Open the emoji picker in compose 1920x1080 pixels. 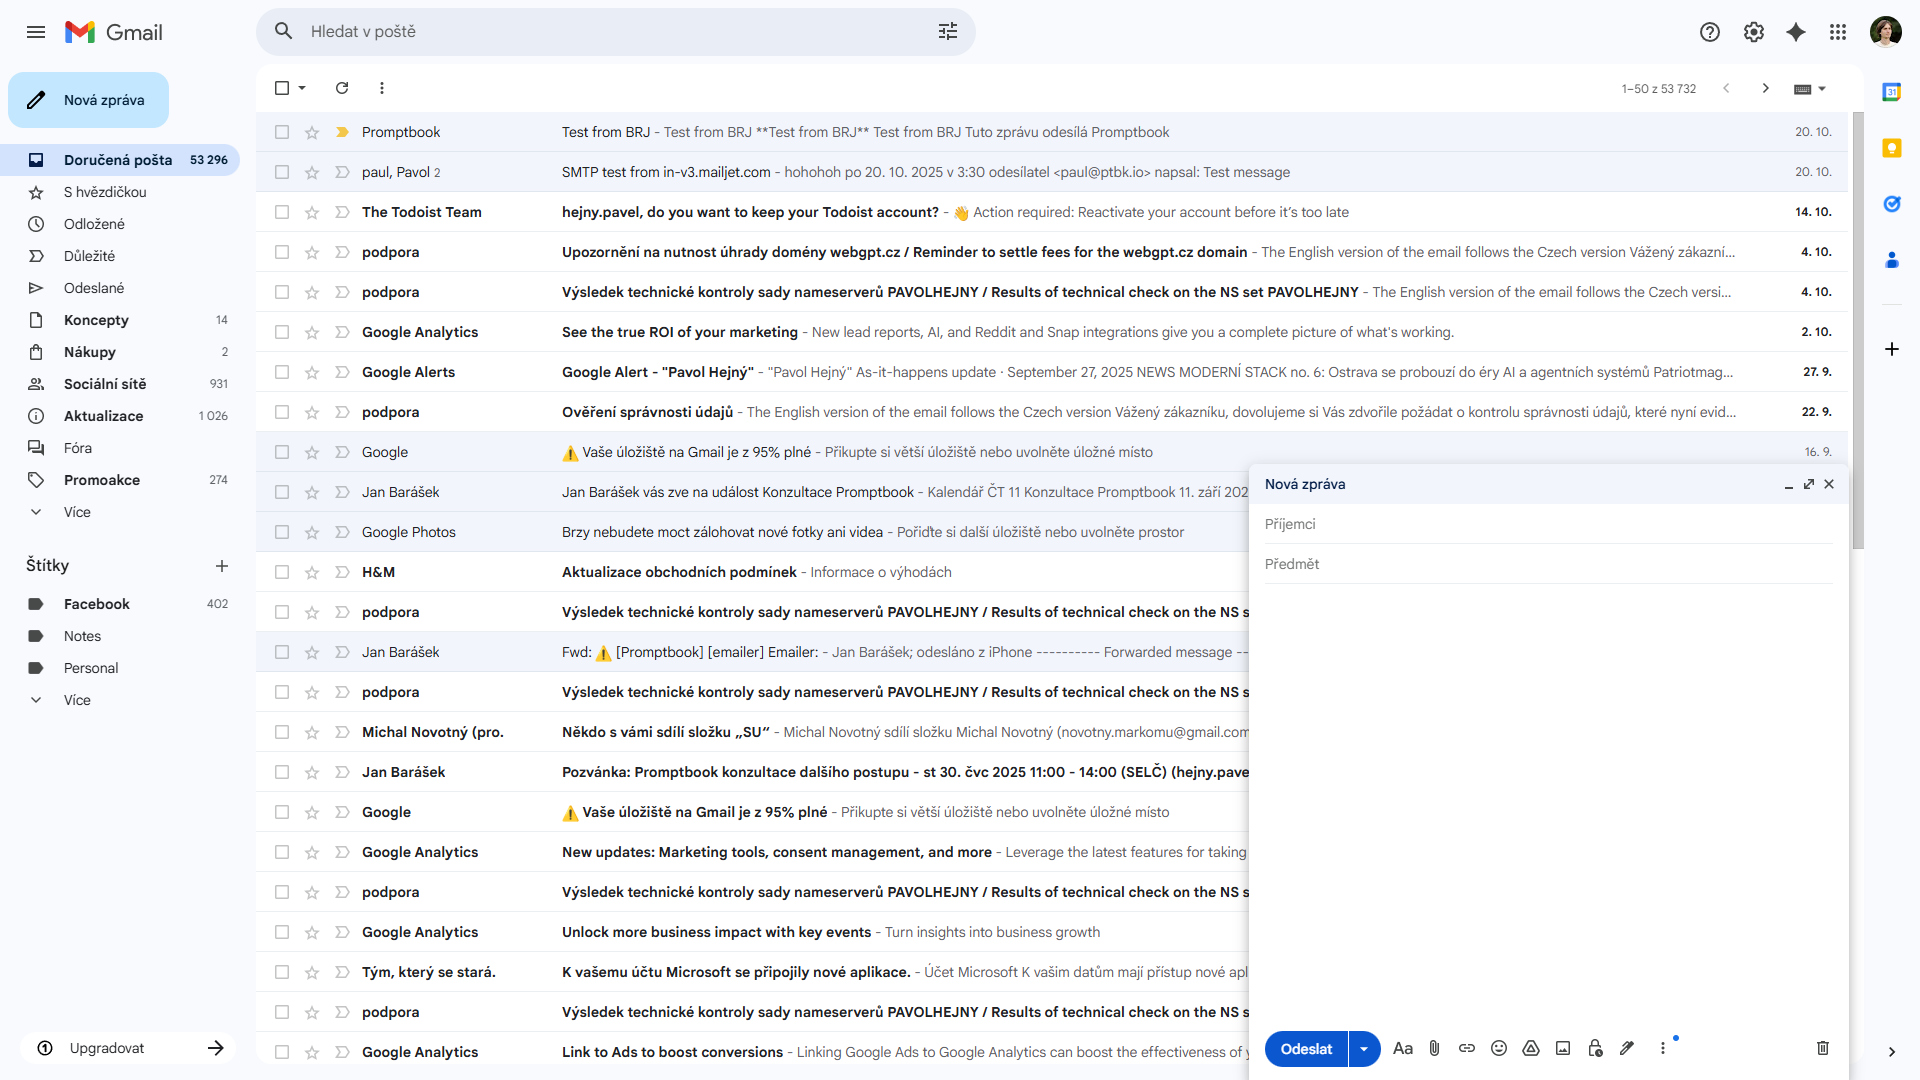click(x=1499, y=1048)
